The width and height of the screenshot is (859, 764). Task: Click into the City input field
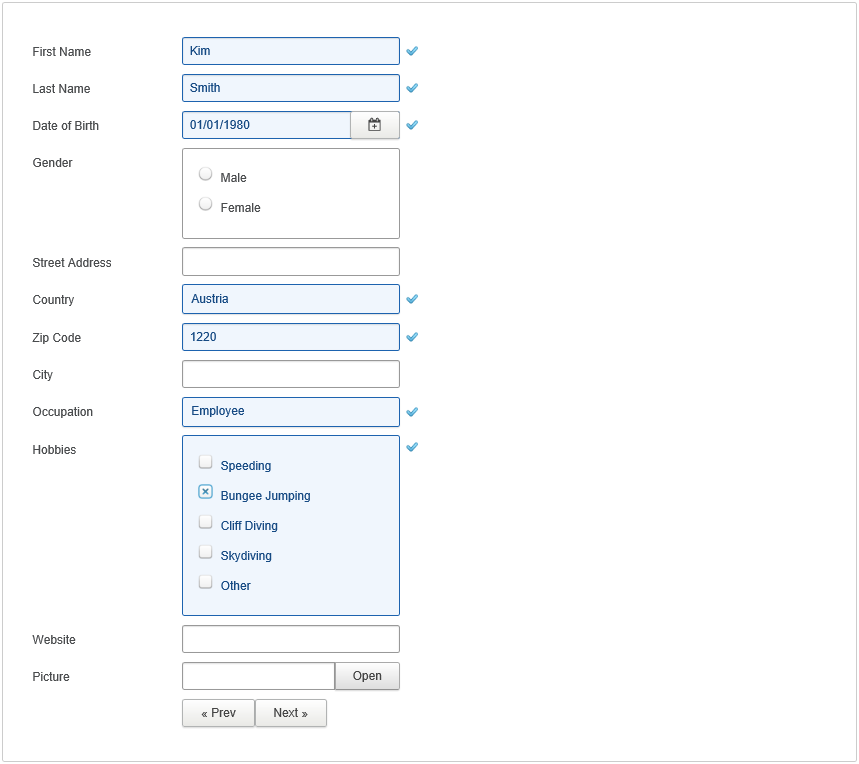290,374
